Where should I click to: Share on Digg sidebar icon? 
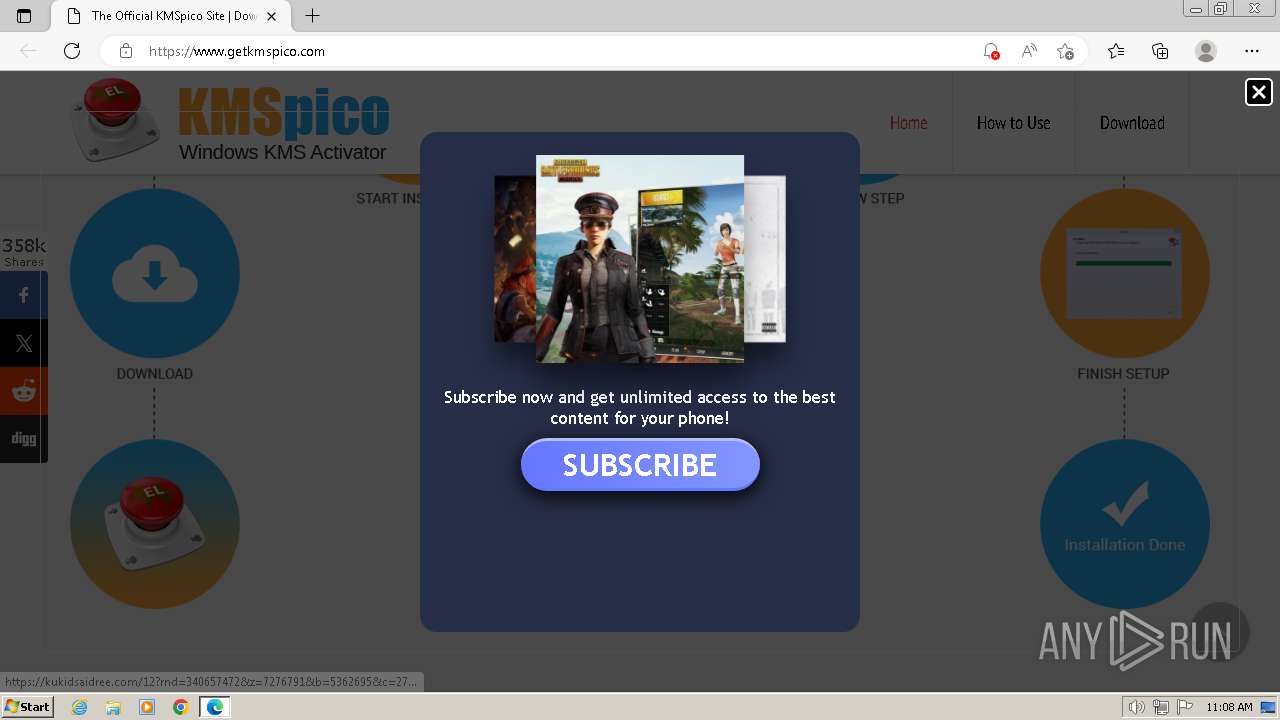click(24, 439)
